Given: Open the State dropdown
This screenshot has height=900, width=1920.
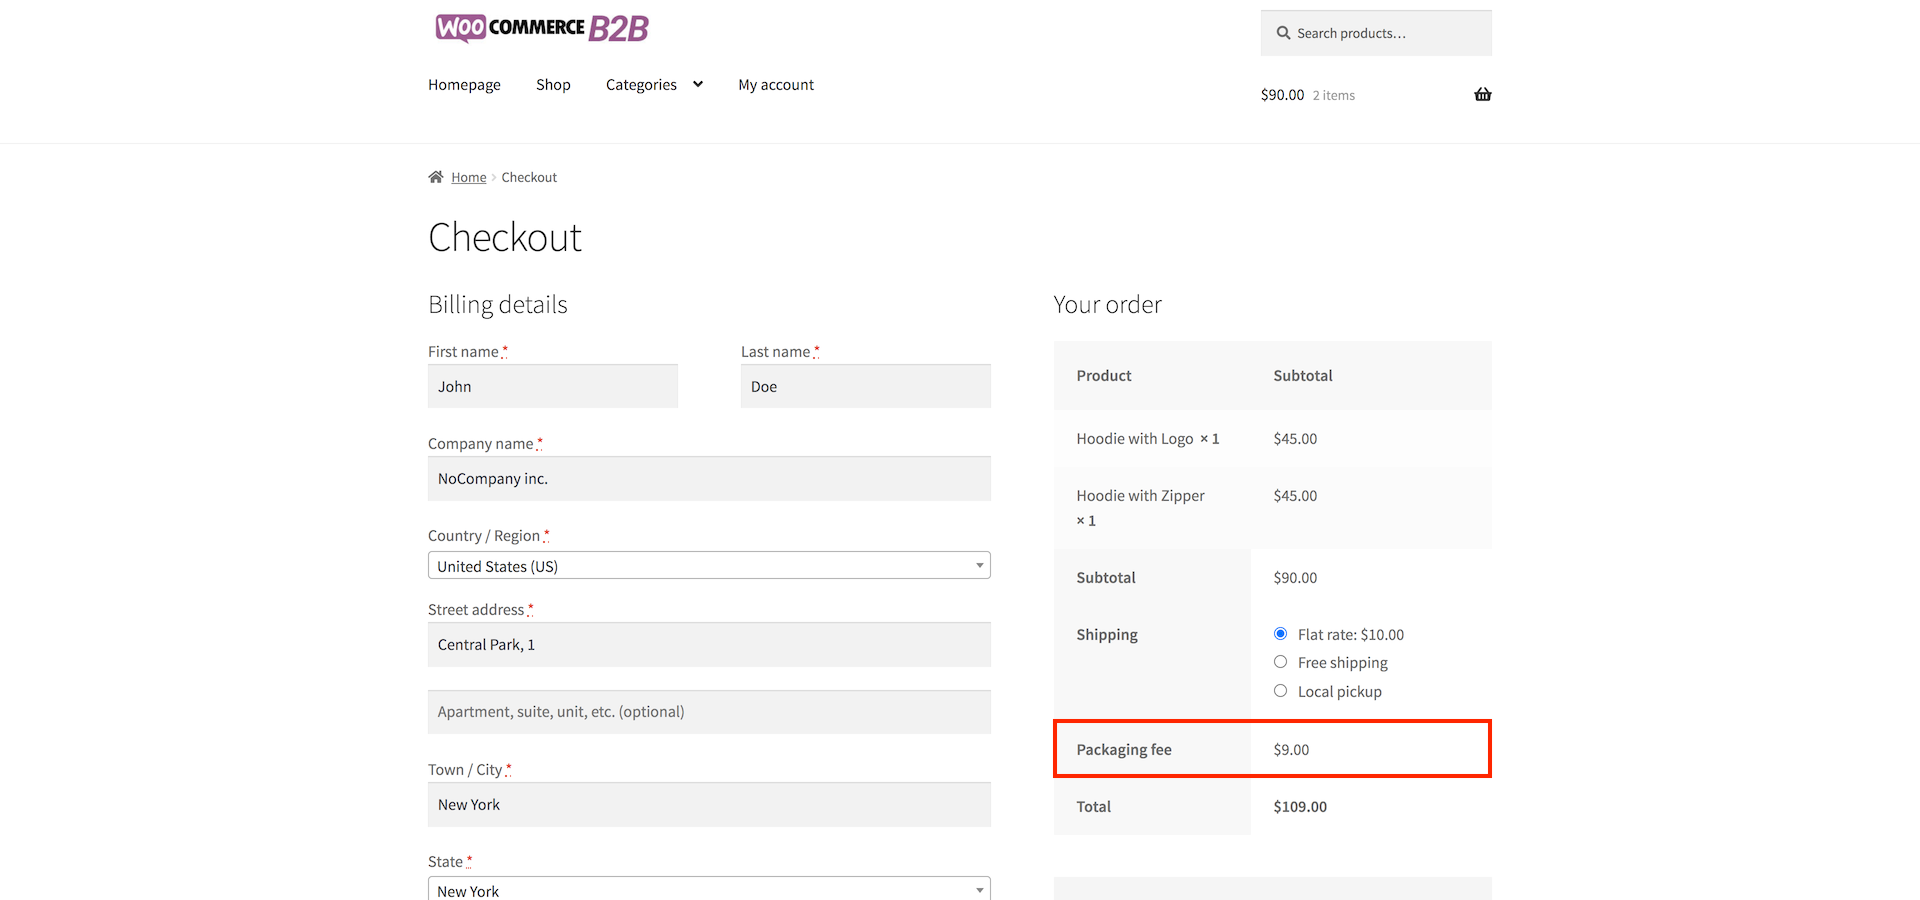Looking at the screenshot, I should pos(709,889).
